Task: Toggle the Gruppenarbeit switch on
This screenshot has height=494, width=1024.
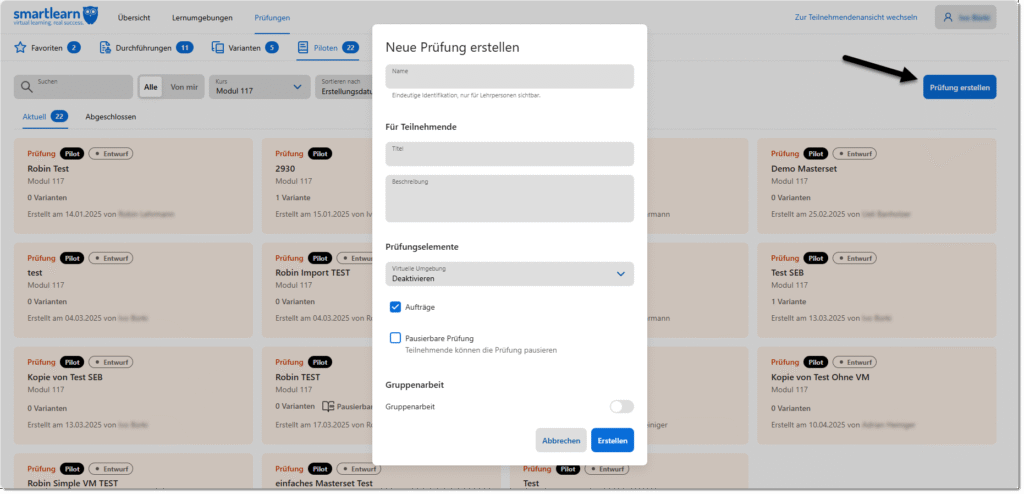Action: click(621, 406)
